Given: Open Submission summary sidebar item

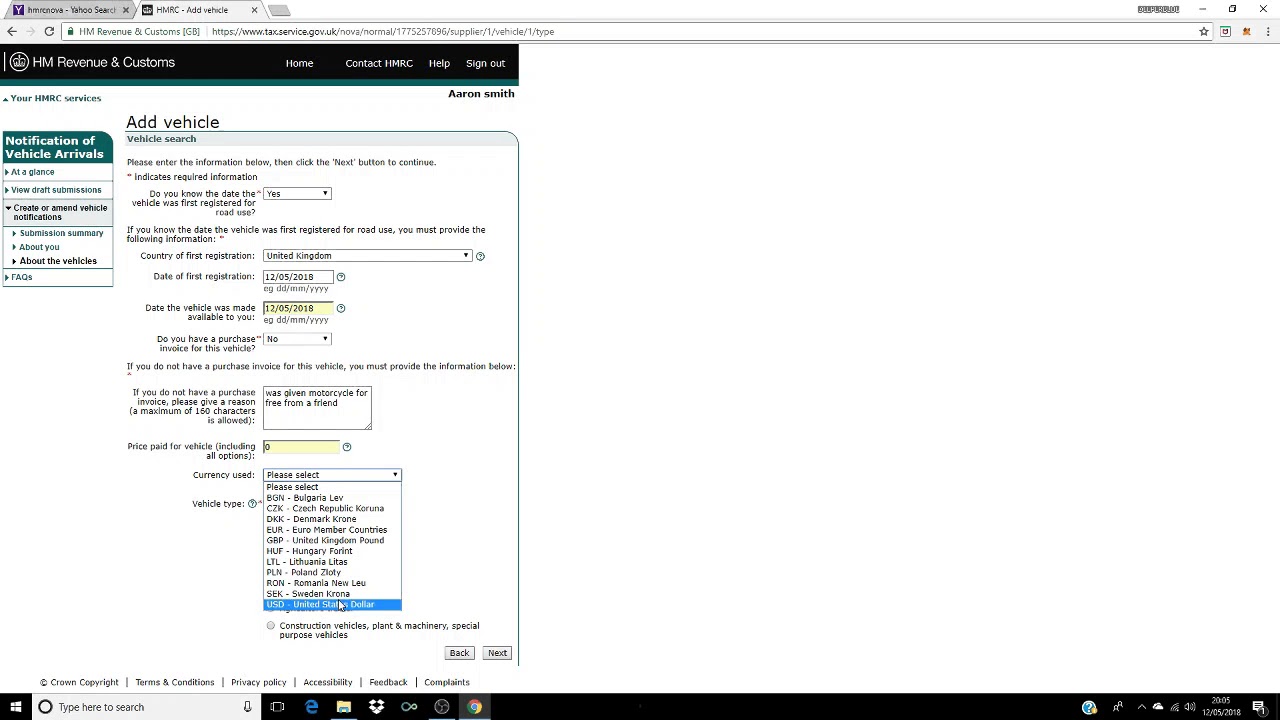Looking at the screenshot, I should (61, 233).
